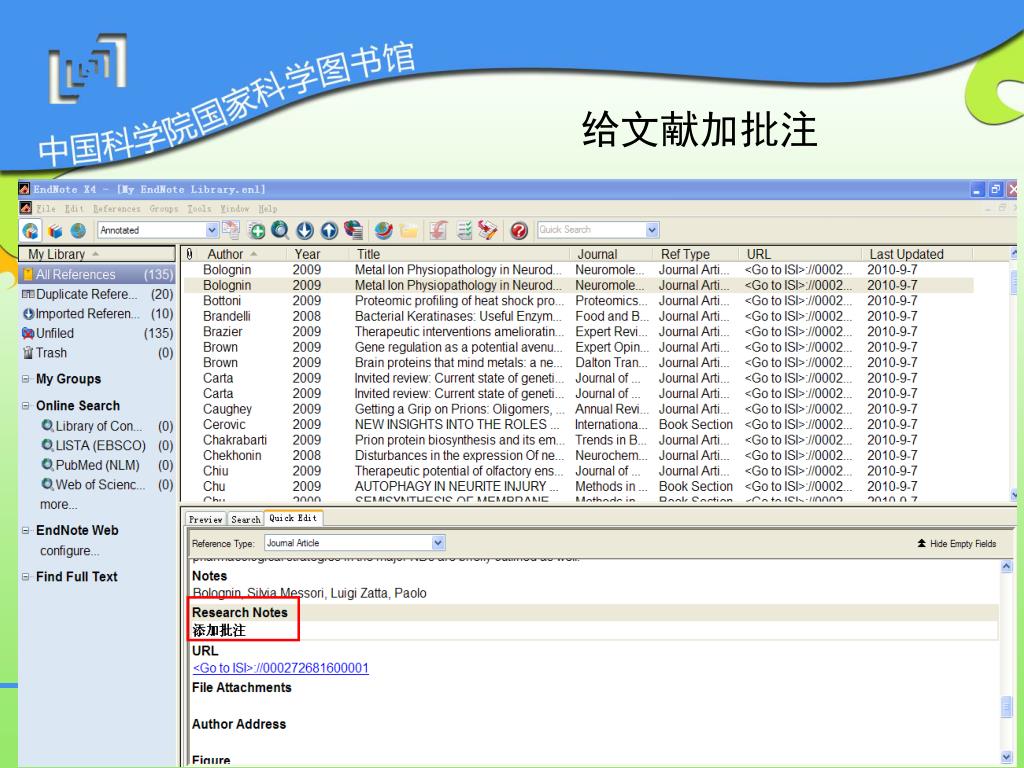Screen dimensions: 1024x768
Task: Collapse the Find Full Text section
Action: (26, 577)
